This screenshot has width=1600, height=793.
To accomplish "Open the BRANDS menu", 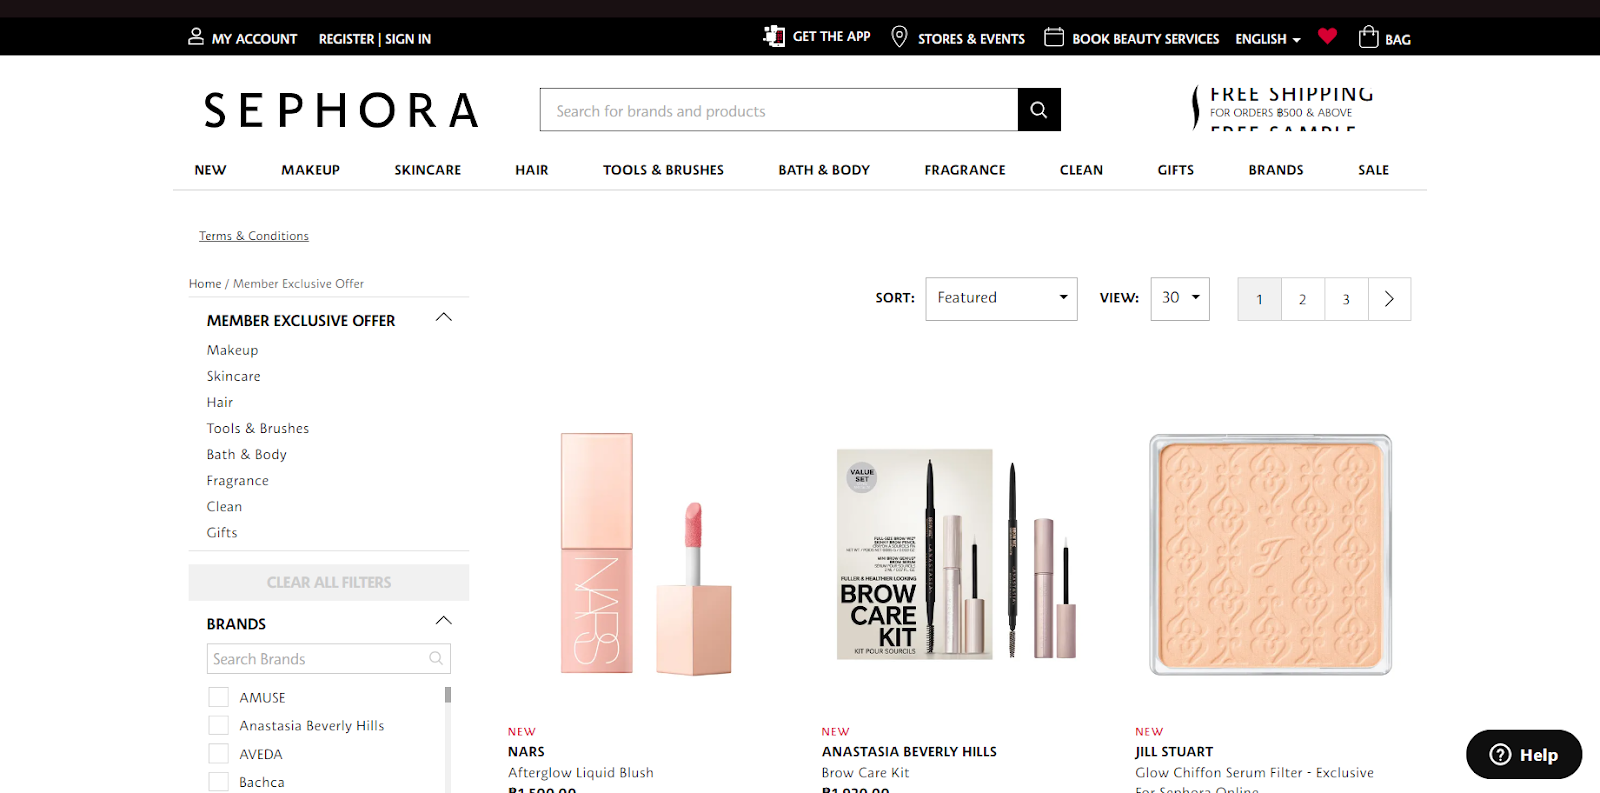I will [1276, 170].
